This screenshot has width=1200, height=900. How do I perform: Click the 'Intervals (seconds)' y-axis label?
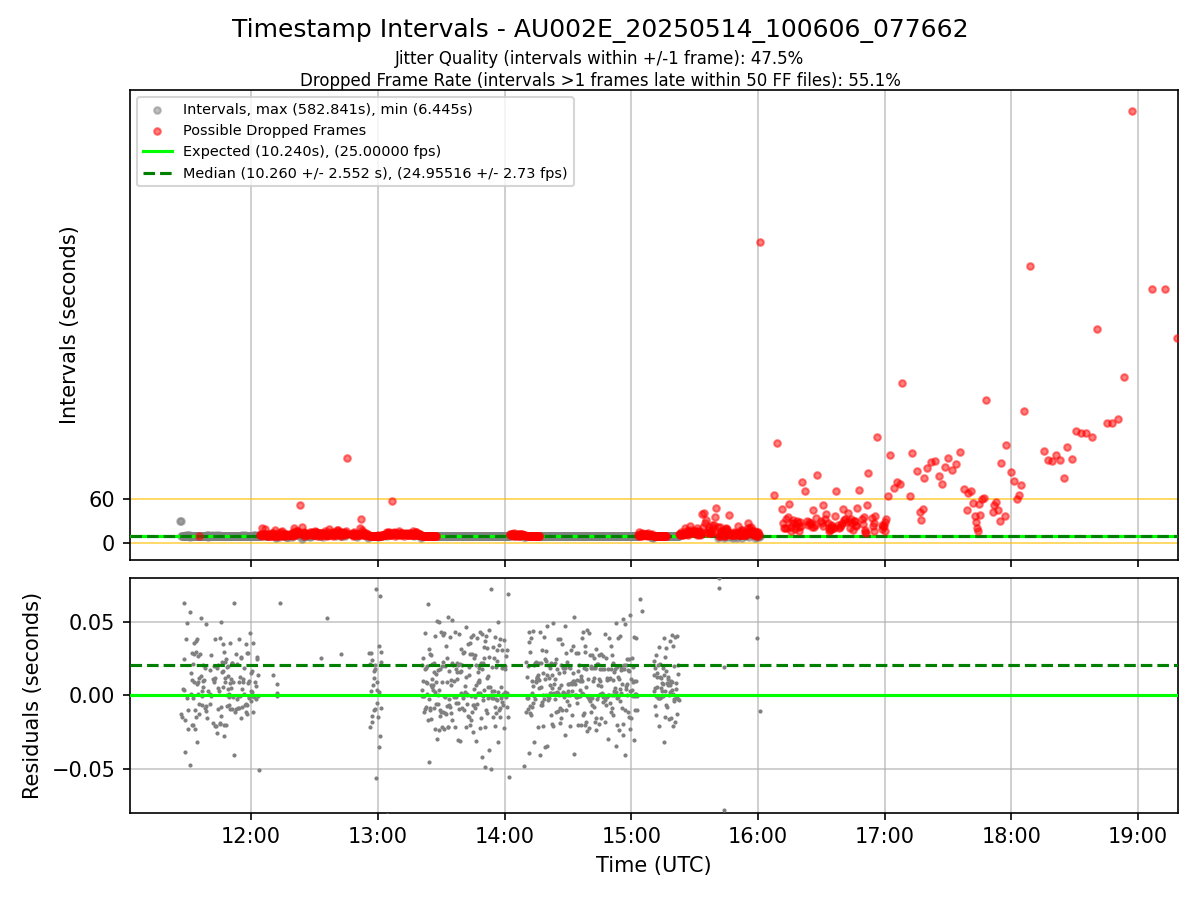point(68,325)
